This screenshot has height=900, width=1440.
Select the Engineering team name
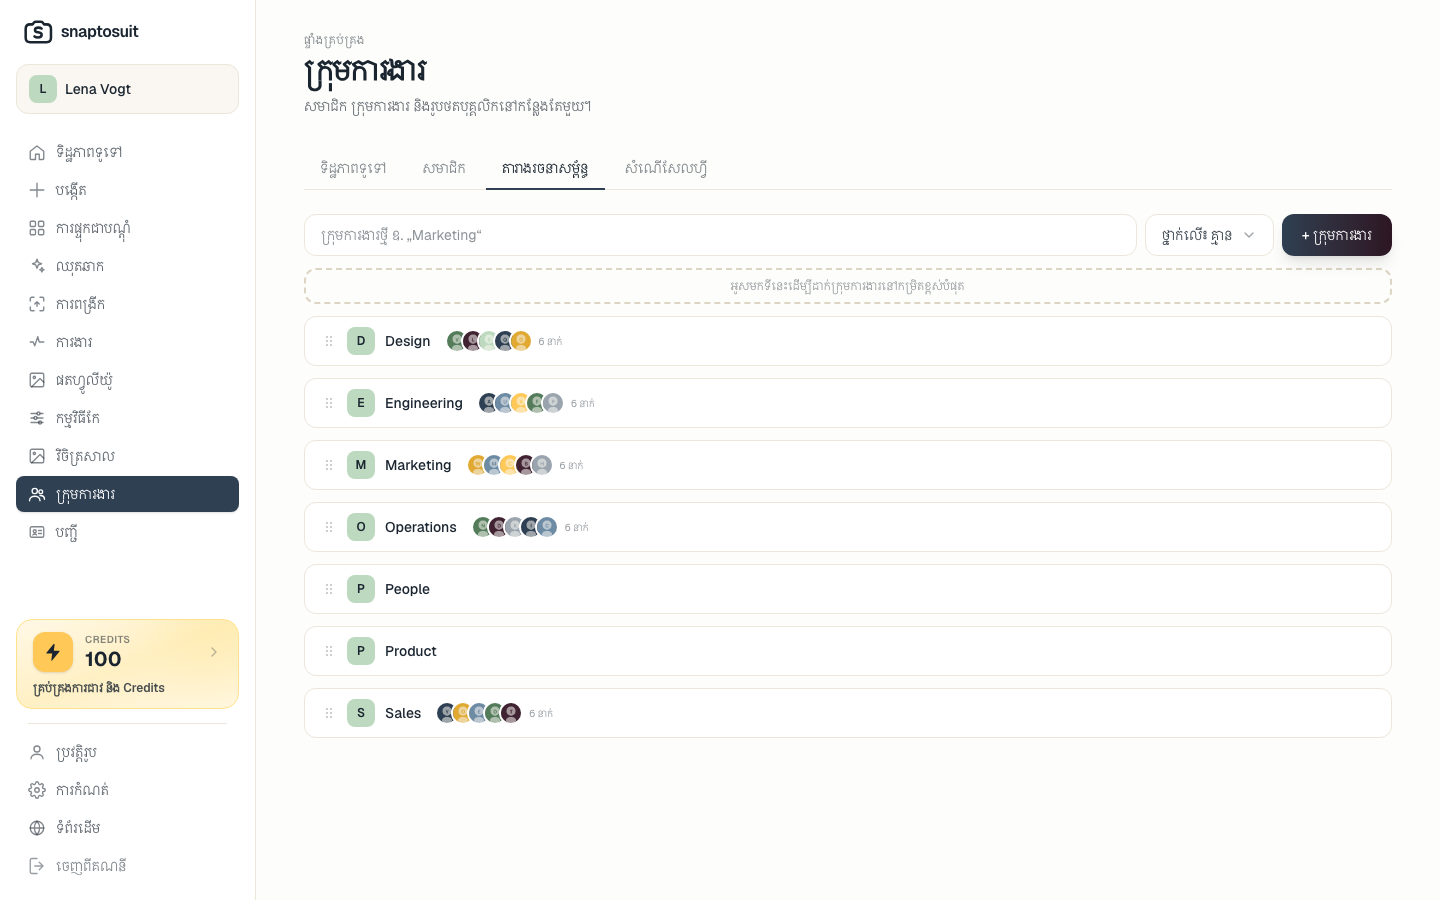click(x=424, y=403)
